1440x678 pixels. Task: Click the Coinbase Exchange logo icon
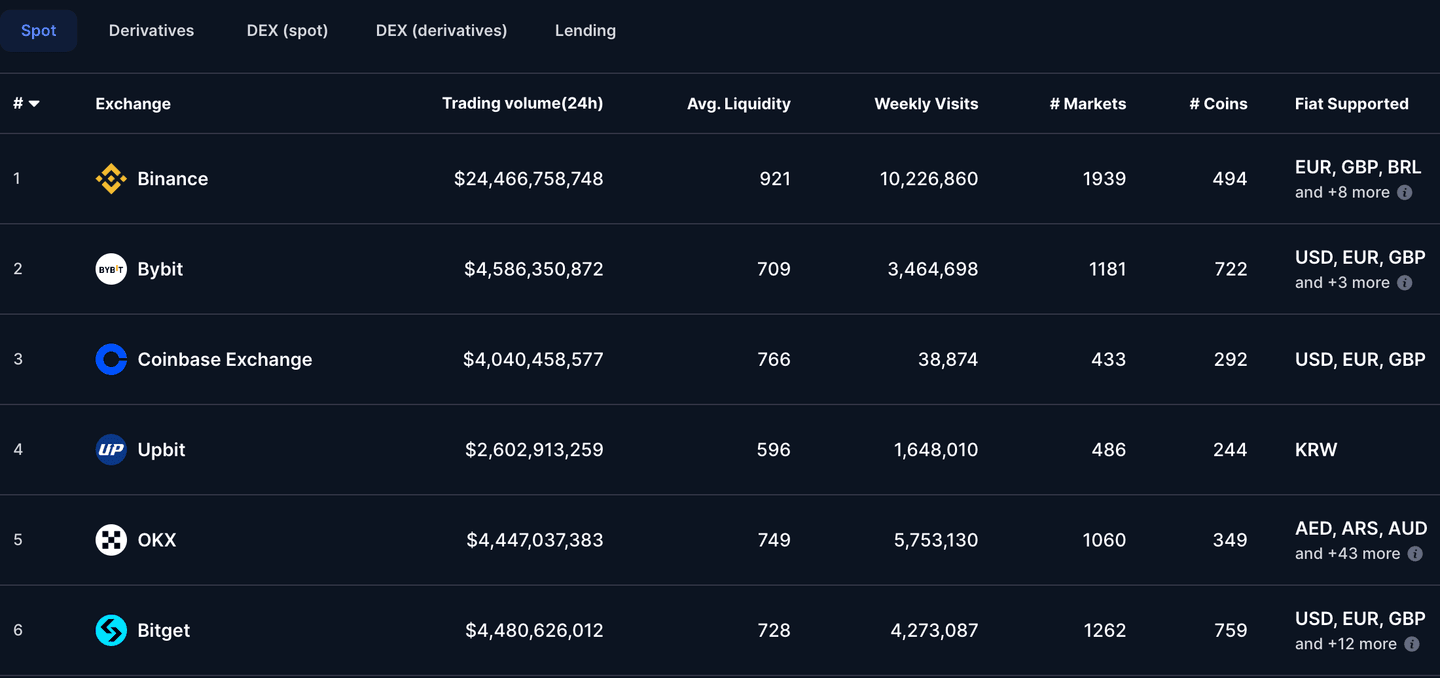pyautogui.click(x=111, y=359)
